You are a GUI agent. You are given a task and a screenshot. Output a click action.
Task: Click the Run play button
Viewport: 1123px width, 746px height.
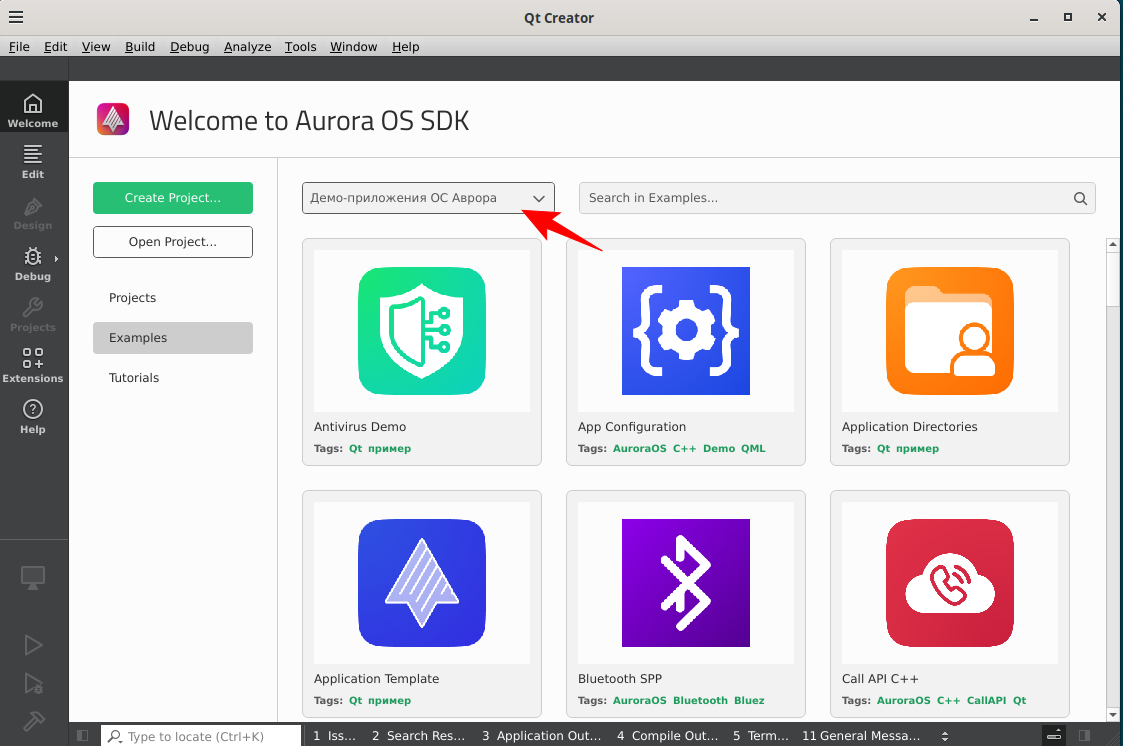pos(33,645)
